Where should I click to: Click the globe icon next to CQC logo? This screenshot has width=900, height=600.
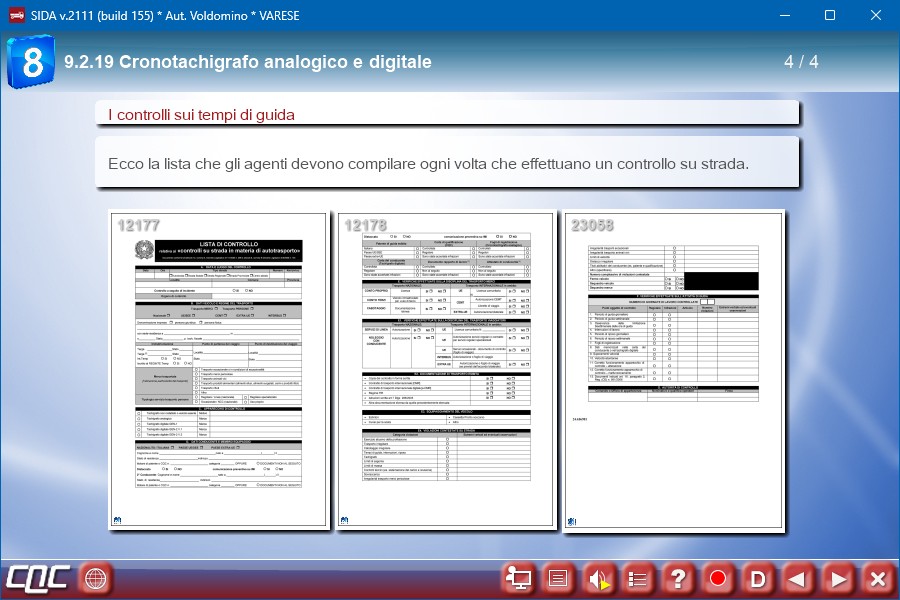pyautogui.click(x=95, y=578)
